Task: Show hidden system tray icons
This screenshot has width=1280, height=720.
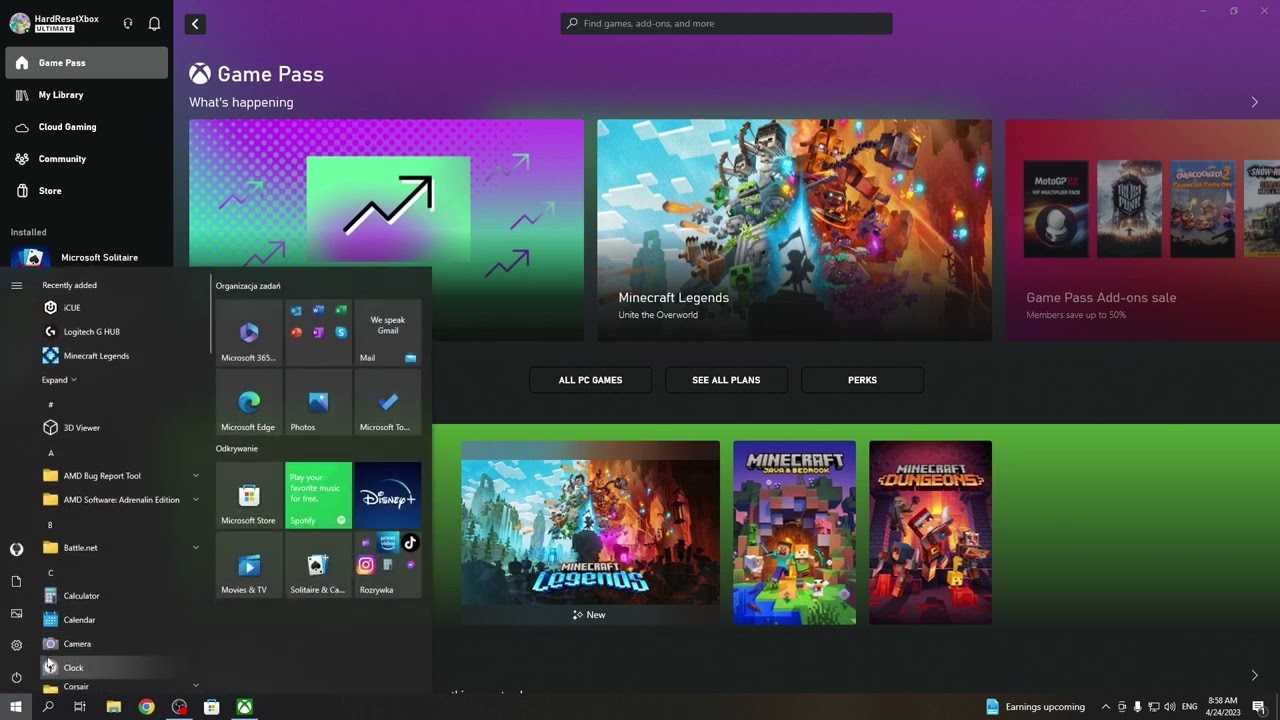Action: (1105, 707)
